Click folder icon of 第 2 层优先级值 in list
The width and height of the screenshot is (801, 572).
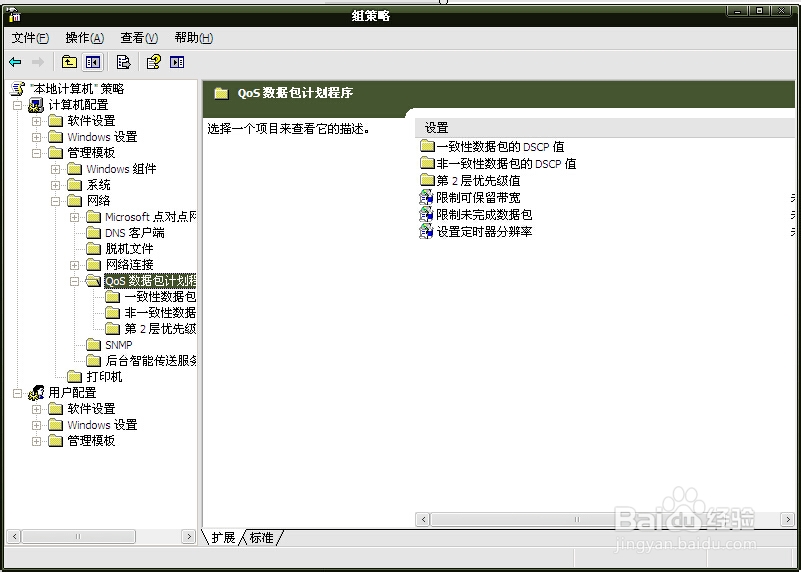pyautogui.click(x=427, y=180)
